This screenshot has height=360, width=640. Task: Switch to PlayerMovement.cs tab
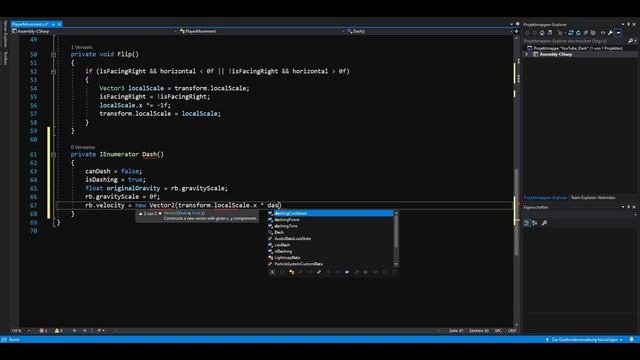30,24
